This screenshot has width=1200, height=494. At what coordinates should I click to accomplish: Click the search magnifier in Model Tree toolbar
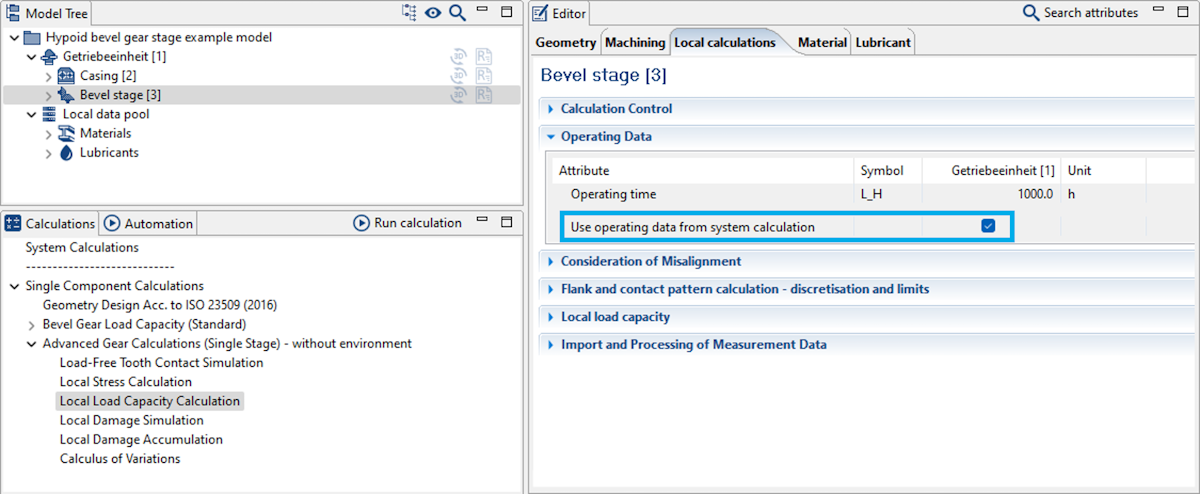click(457, 13)
